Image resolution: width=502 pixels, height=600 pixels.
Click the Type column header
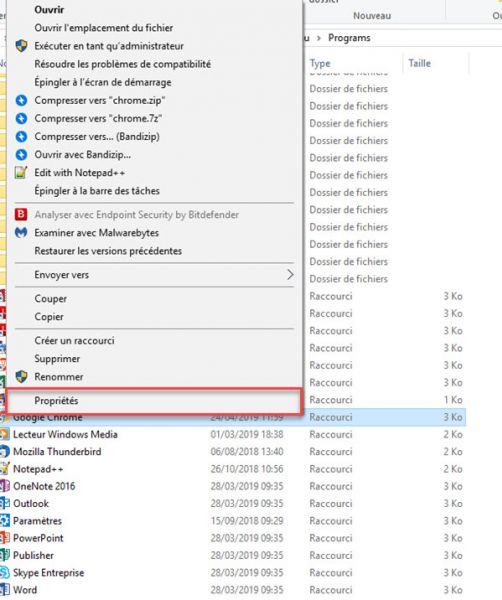(320, 63)
